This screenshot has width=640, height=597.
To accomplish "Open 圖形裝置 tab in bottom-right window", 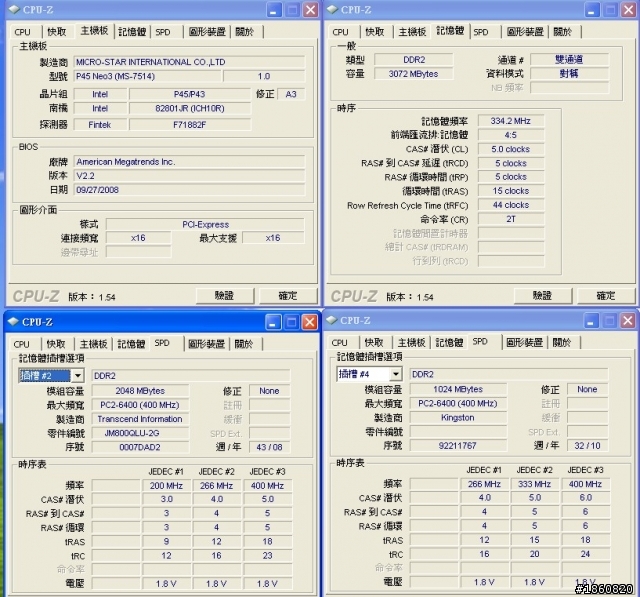I will 524,342.
